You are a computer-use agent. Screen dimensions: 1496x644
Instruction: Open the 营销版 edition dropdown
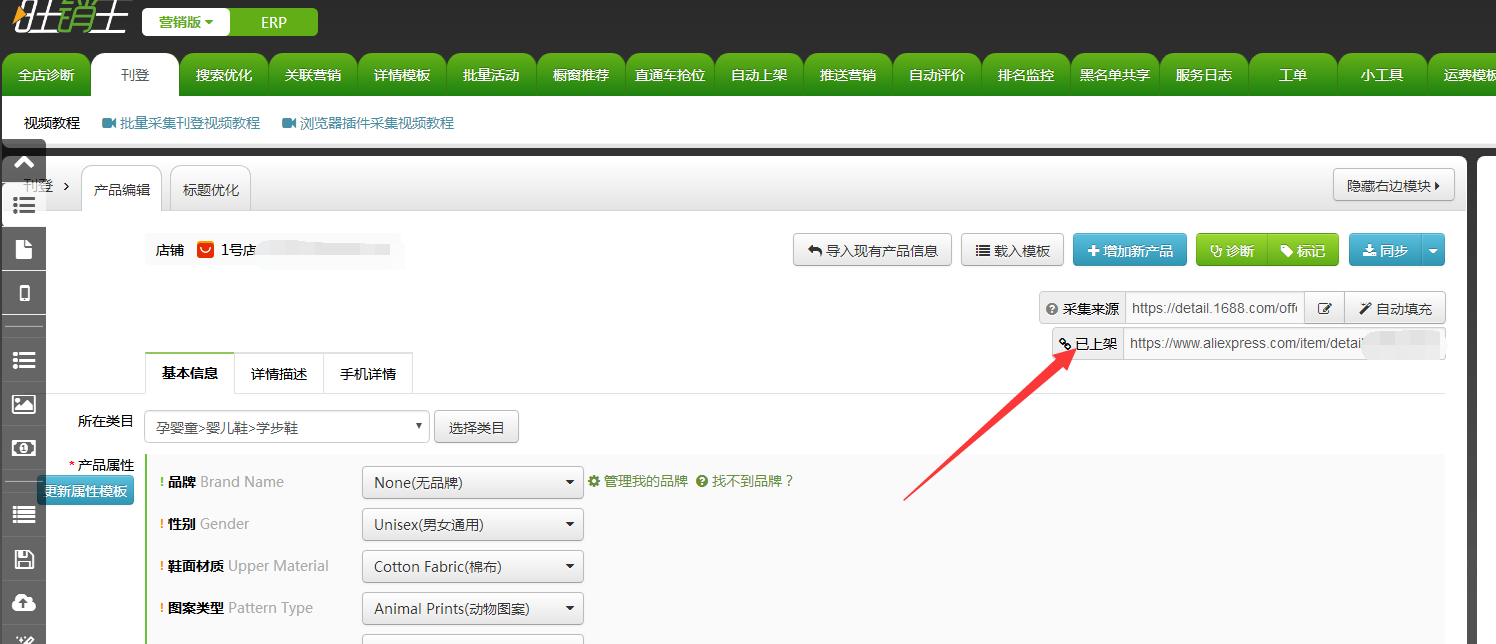tap(186, 22)
